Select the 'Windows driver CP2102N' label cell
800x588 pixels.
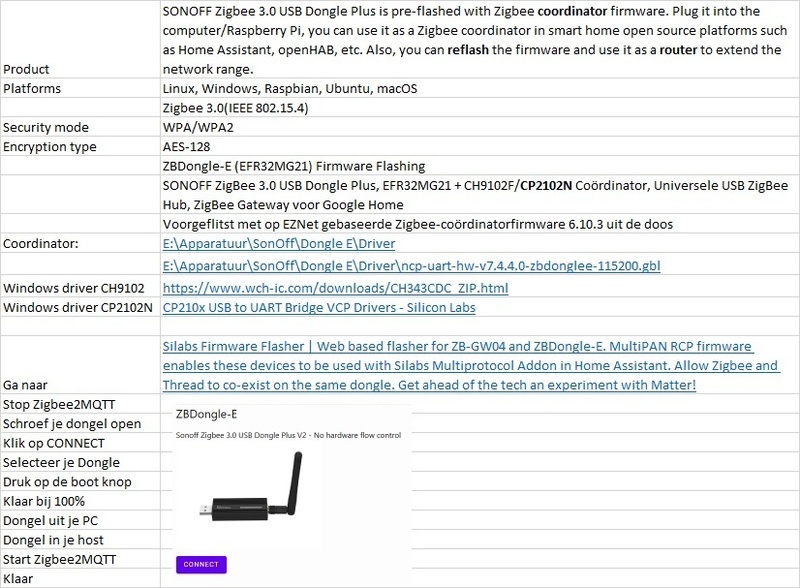(80, 307)
